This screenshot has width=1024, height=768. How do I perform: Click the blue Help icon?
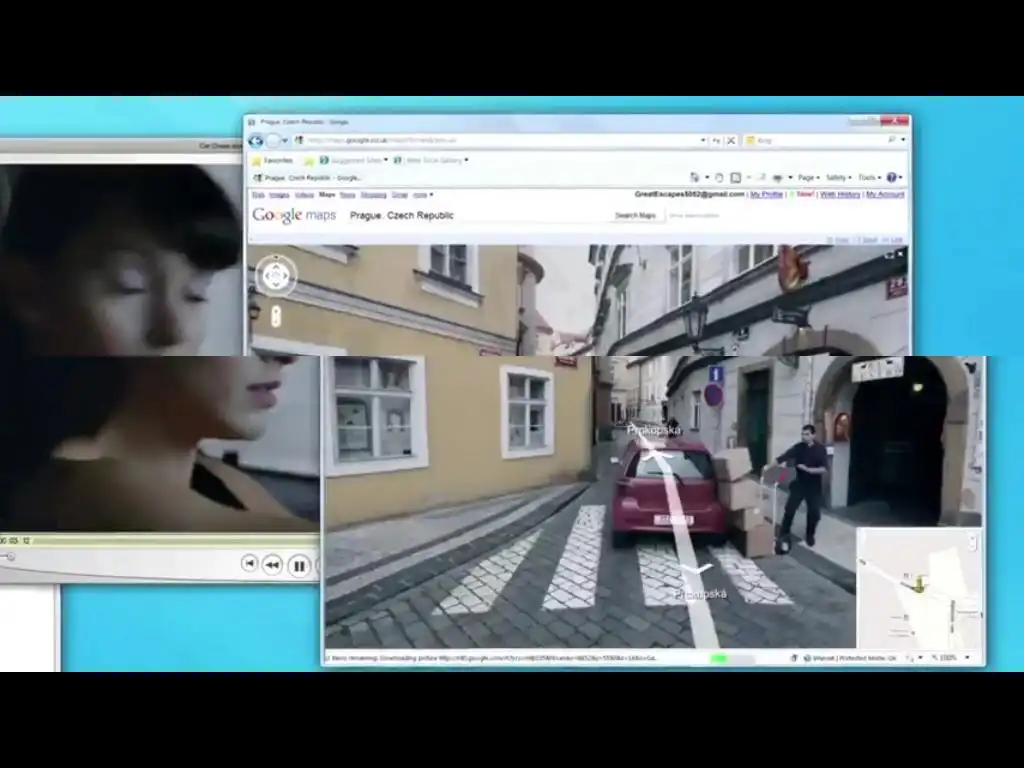point(892,178)
